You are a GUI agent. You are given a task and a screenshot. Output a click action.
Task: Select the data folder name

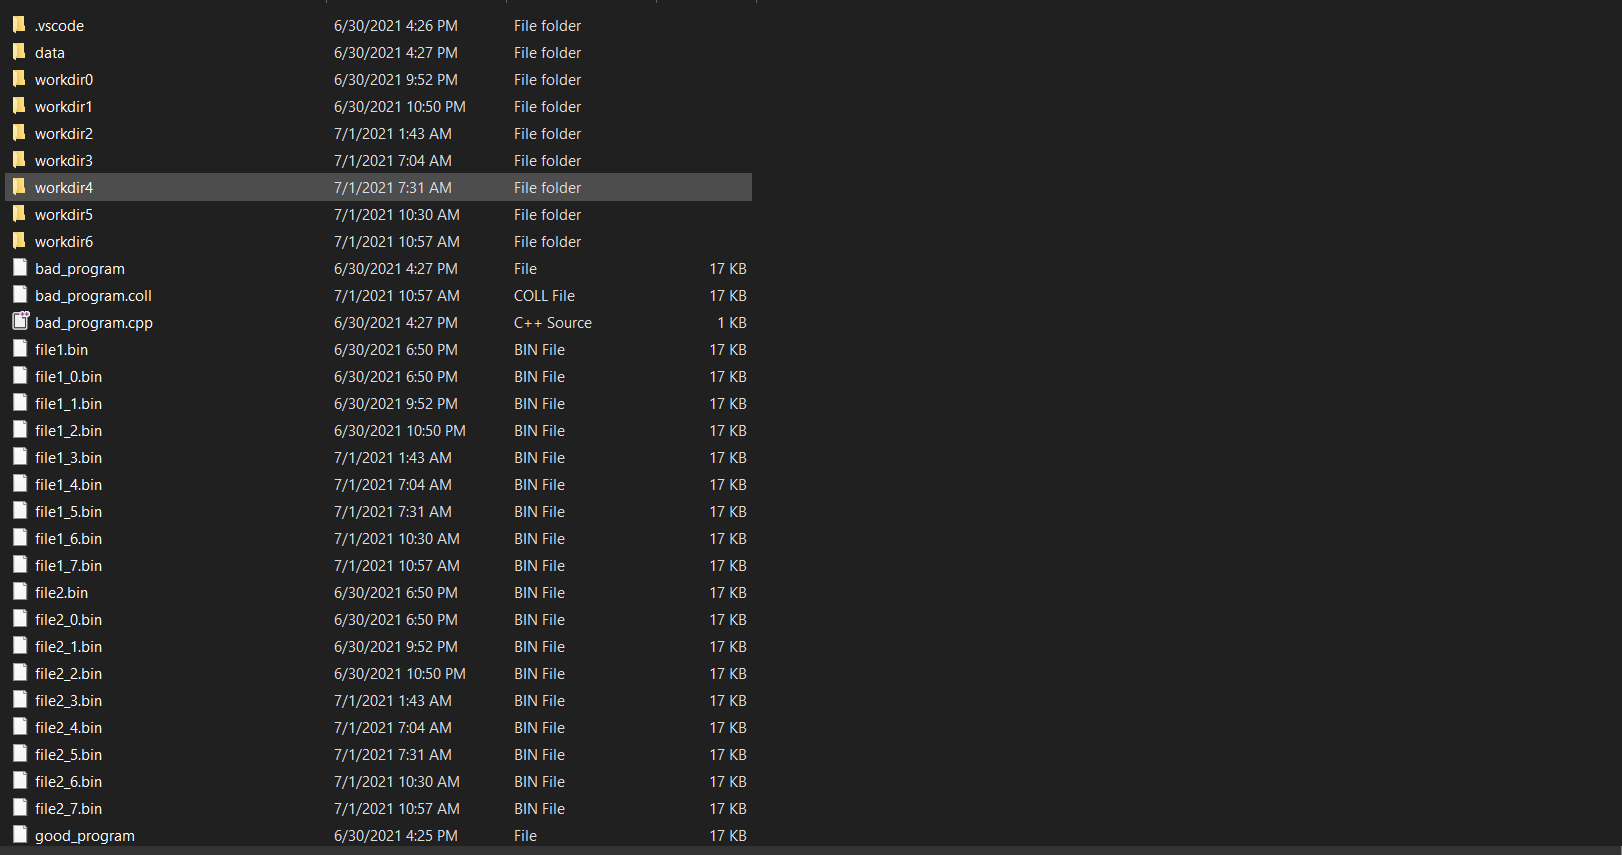coord(50,53)
